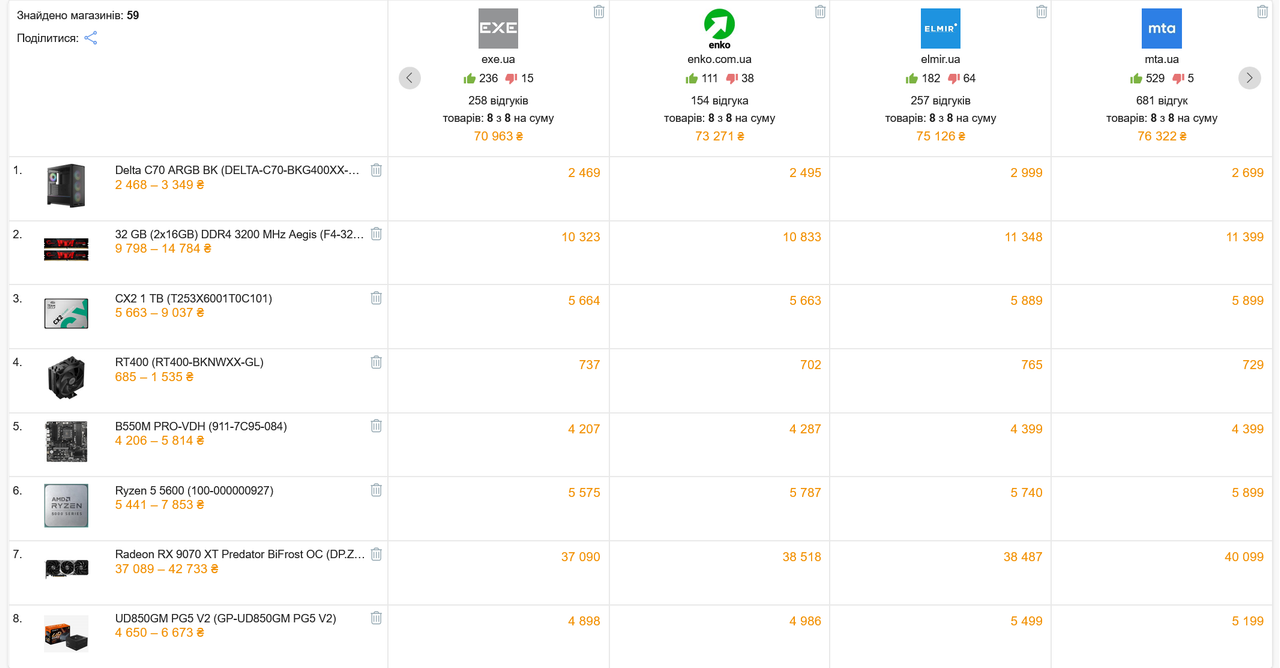Open 32 GB DDR4 3200 MHz Aegis link
Screen dimensions: 1280x668
click(239, 234)
